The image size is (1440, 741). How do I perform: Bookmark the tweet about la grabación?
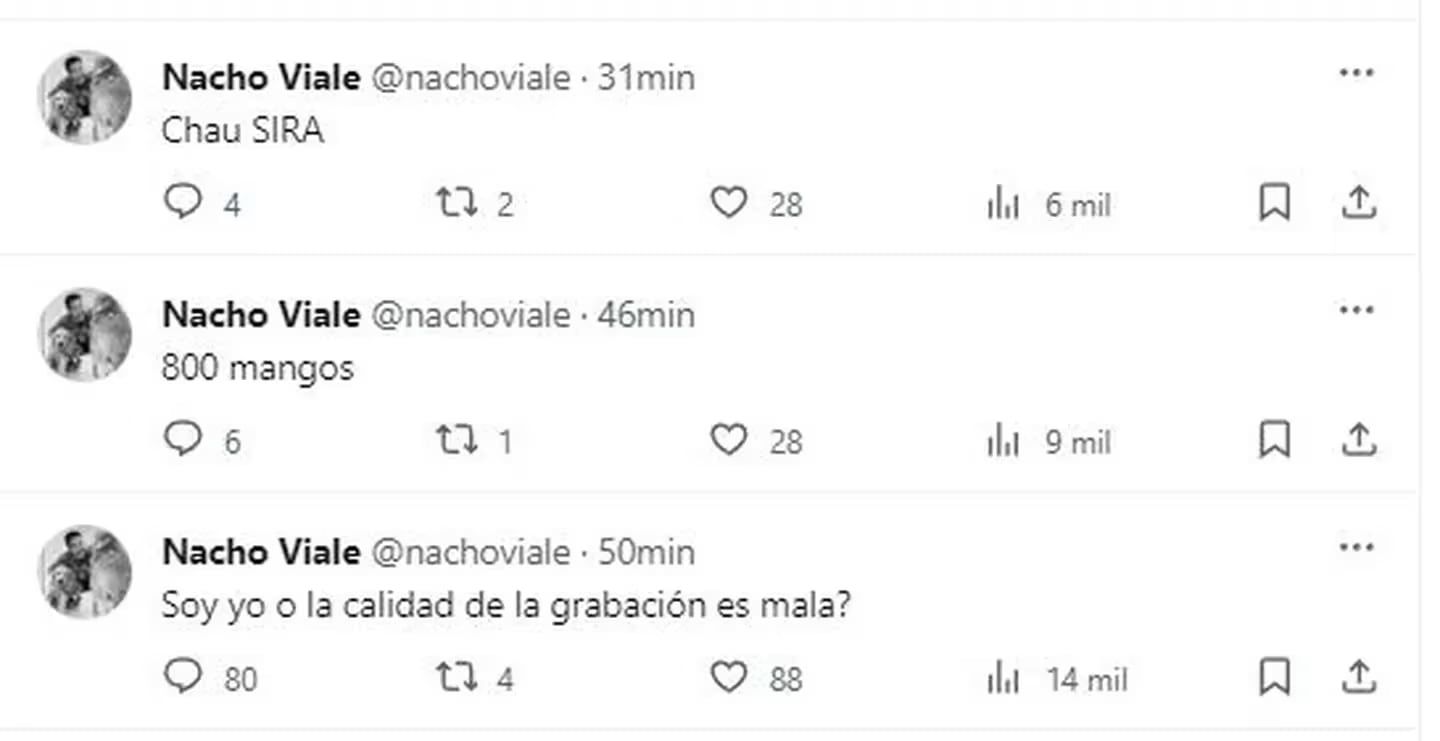point(1275,677)
